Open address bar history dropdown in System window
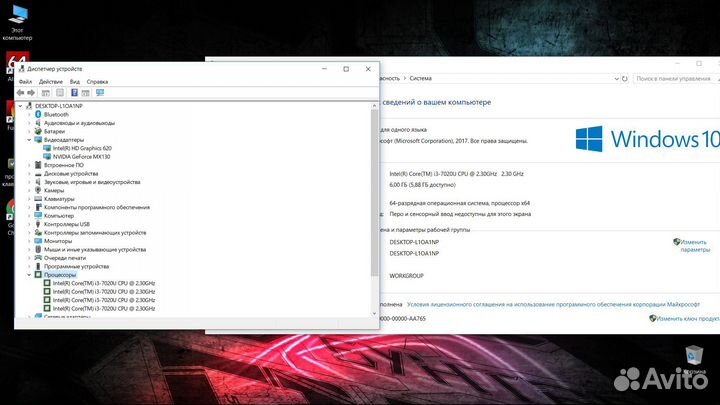The width and height of the screenshot is (720, 405). pos(616,79)
